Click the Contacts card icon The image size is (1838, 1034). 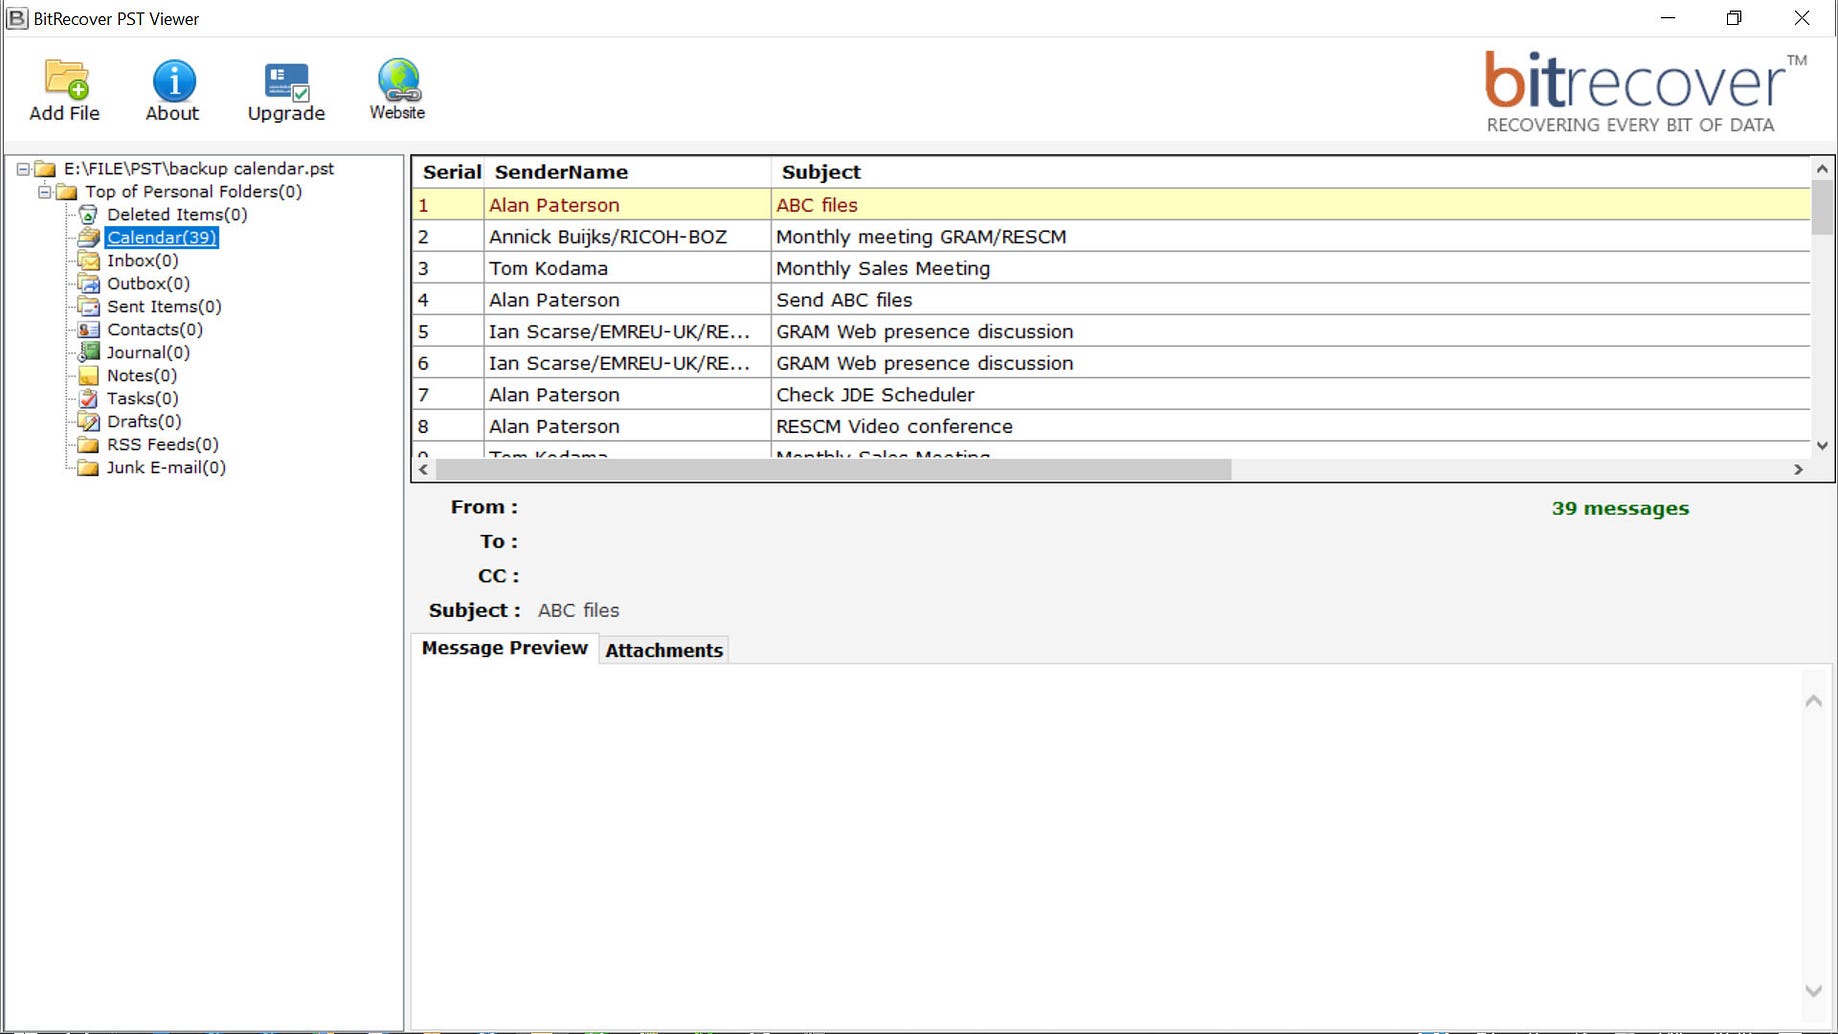[89, 329]
